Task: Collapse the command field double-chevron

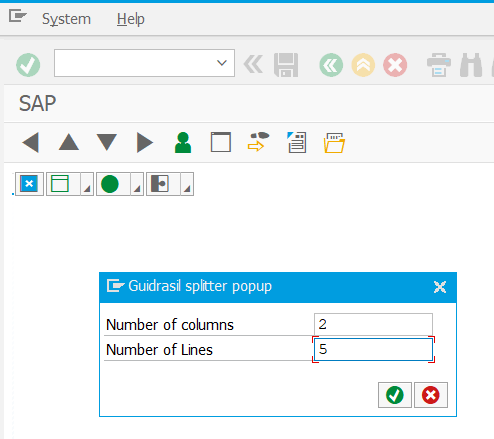Action: pyautogui.click(x=253, y=64)
